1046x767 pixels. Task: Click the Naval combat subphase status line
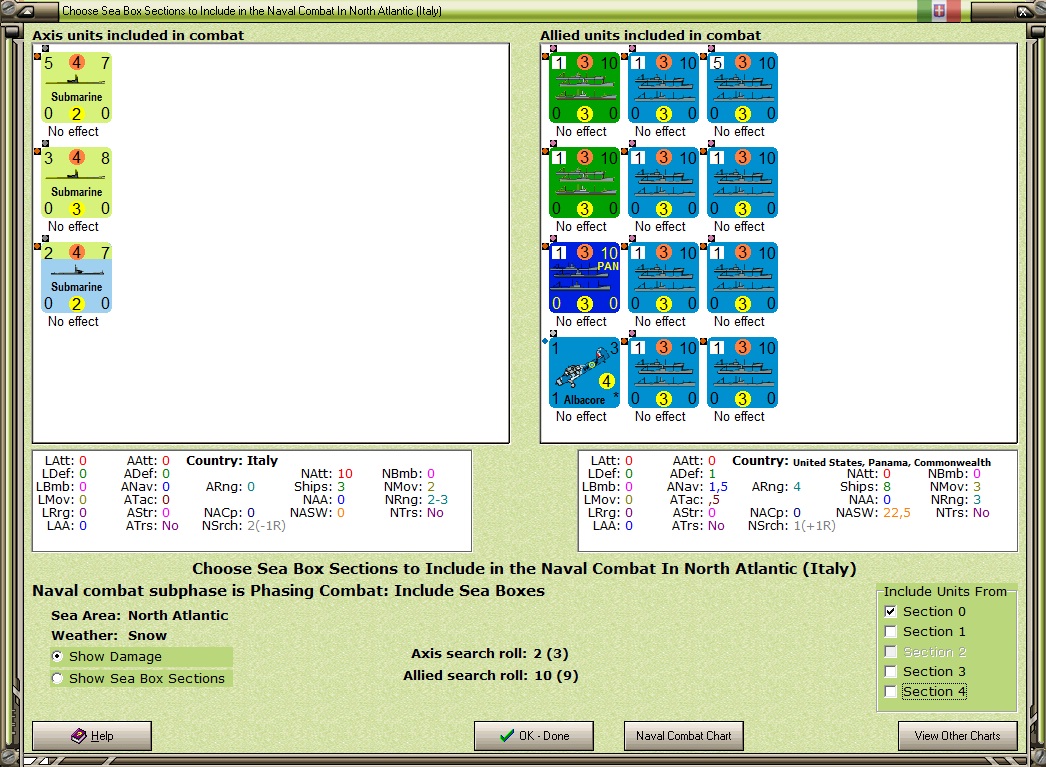(x=288, y=591)
